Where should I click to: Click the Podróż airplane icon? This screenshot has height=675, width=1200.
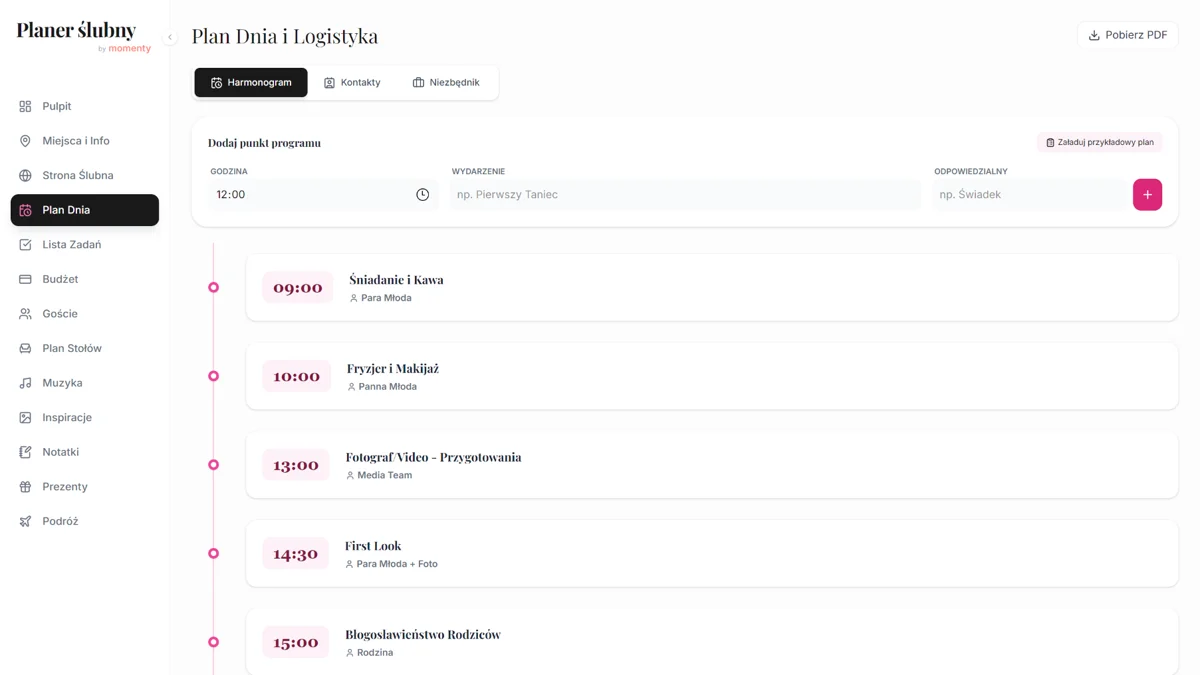tap(25, 521)
